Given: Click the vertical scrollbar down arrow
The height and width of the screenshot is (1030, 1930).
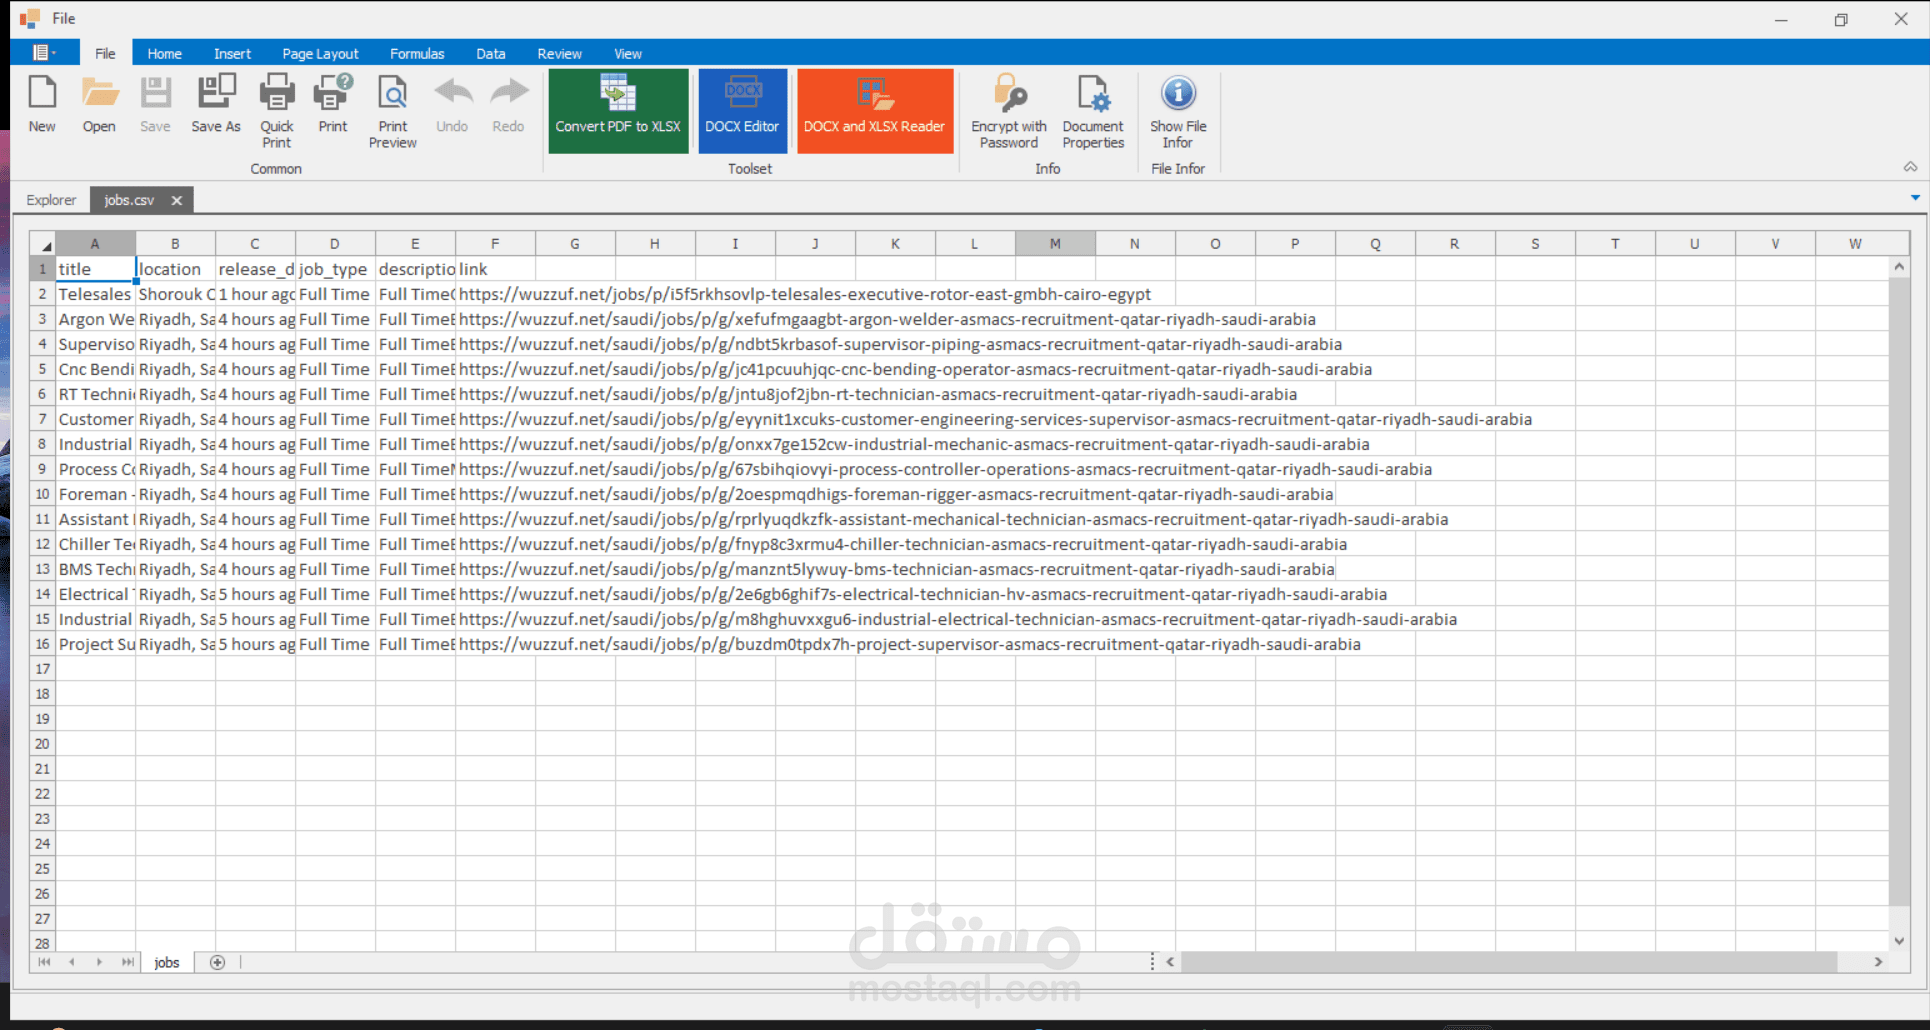Looking at the screenshot, I should click(x=1899, y=941).
